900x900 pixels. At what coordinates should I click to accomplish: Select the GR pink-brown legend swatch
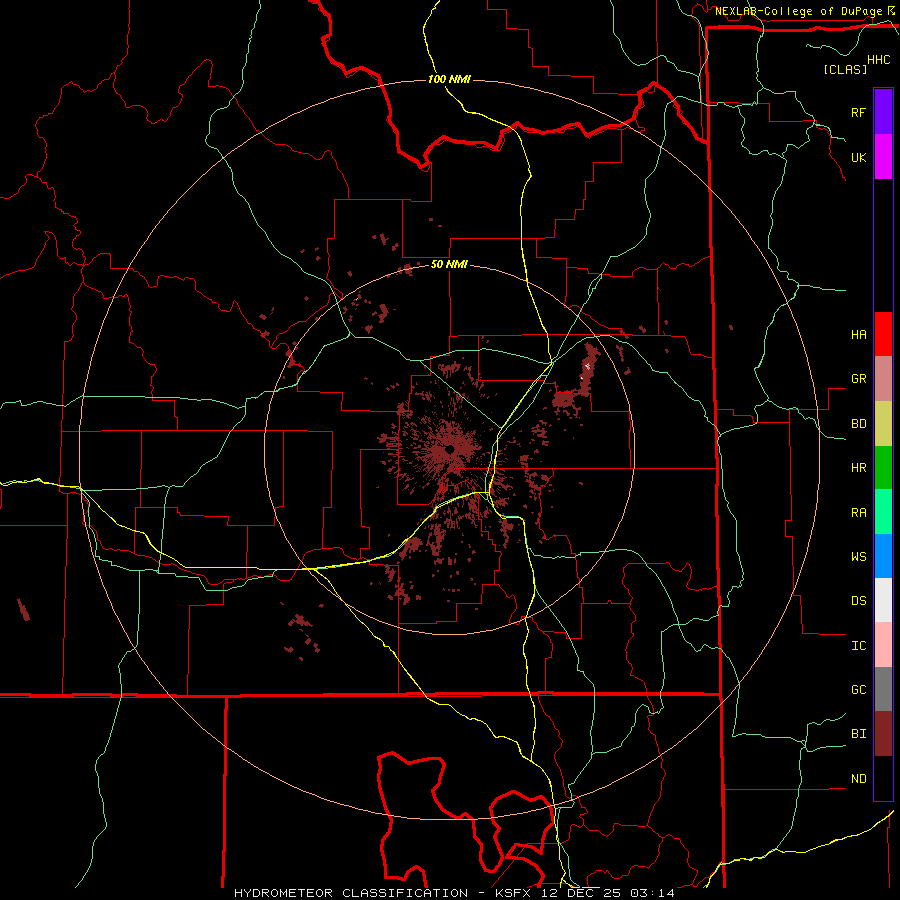click(883, 379)
